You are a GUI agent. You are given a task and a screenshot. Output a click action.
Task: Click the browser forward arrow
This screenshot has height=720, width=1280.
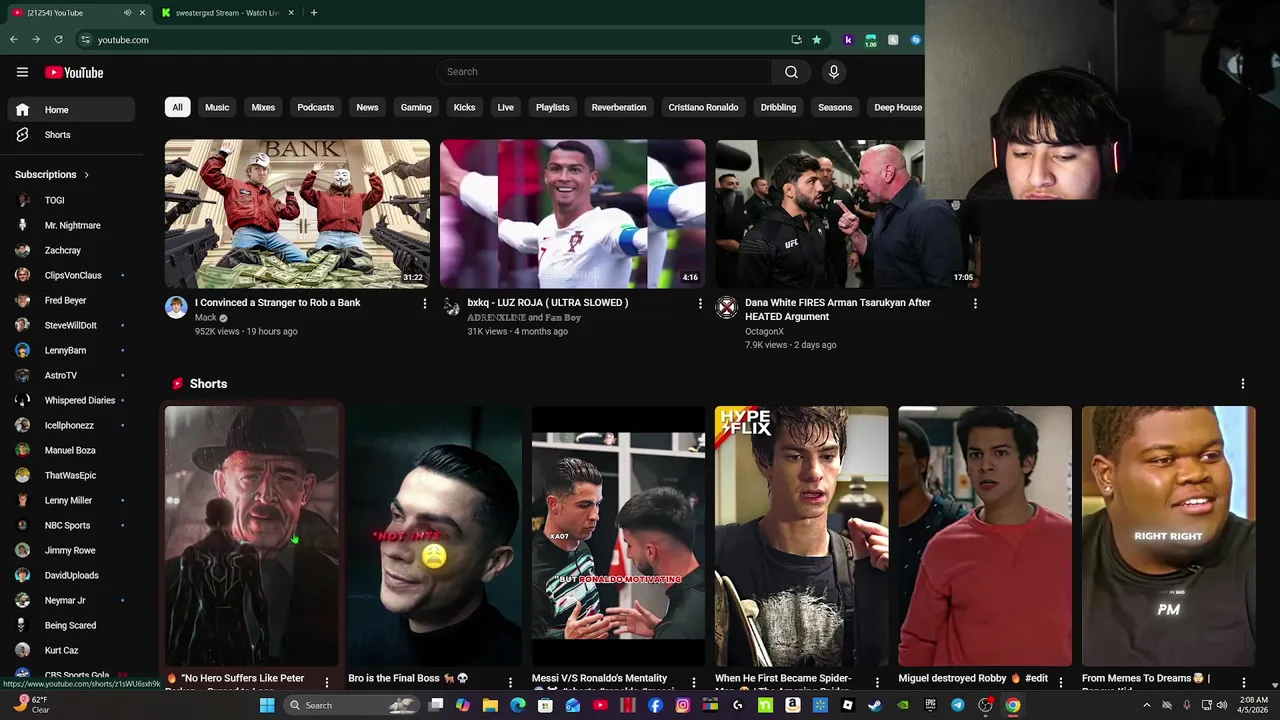pos(35,40)
